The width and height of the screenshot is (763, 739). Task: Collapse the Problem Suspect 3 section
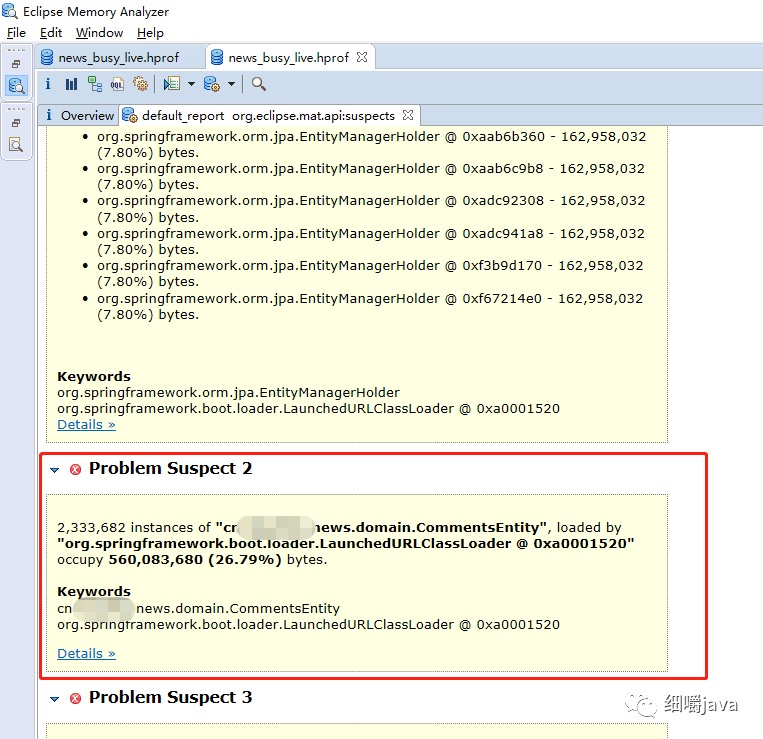click(x=54, y=699)
